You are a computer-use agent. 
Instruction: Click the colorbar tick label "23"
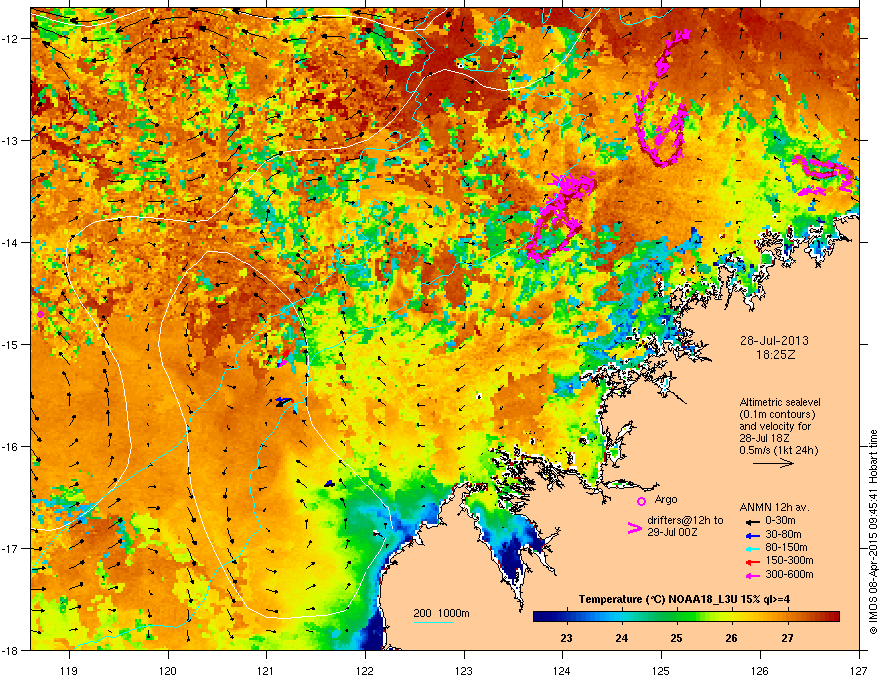(x=566, y=638)
